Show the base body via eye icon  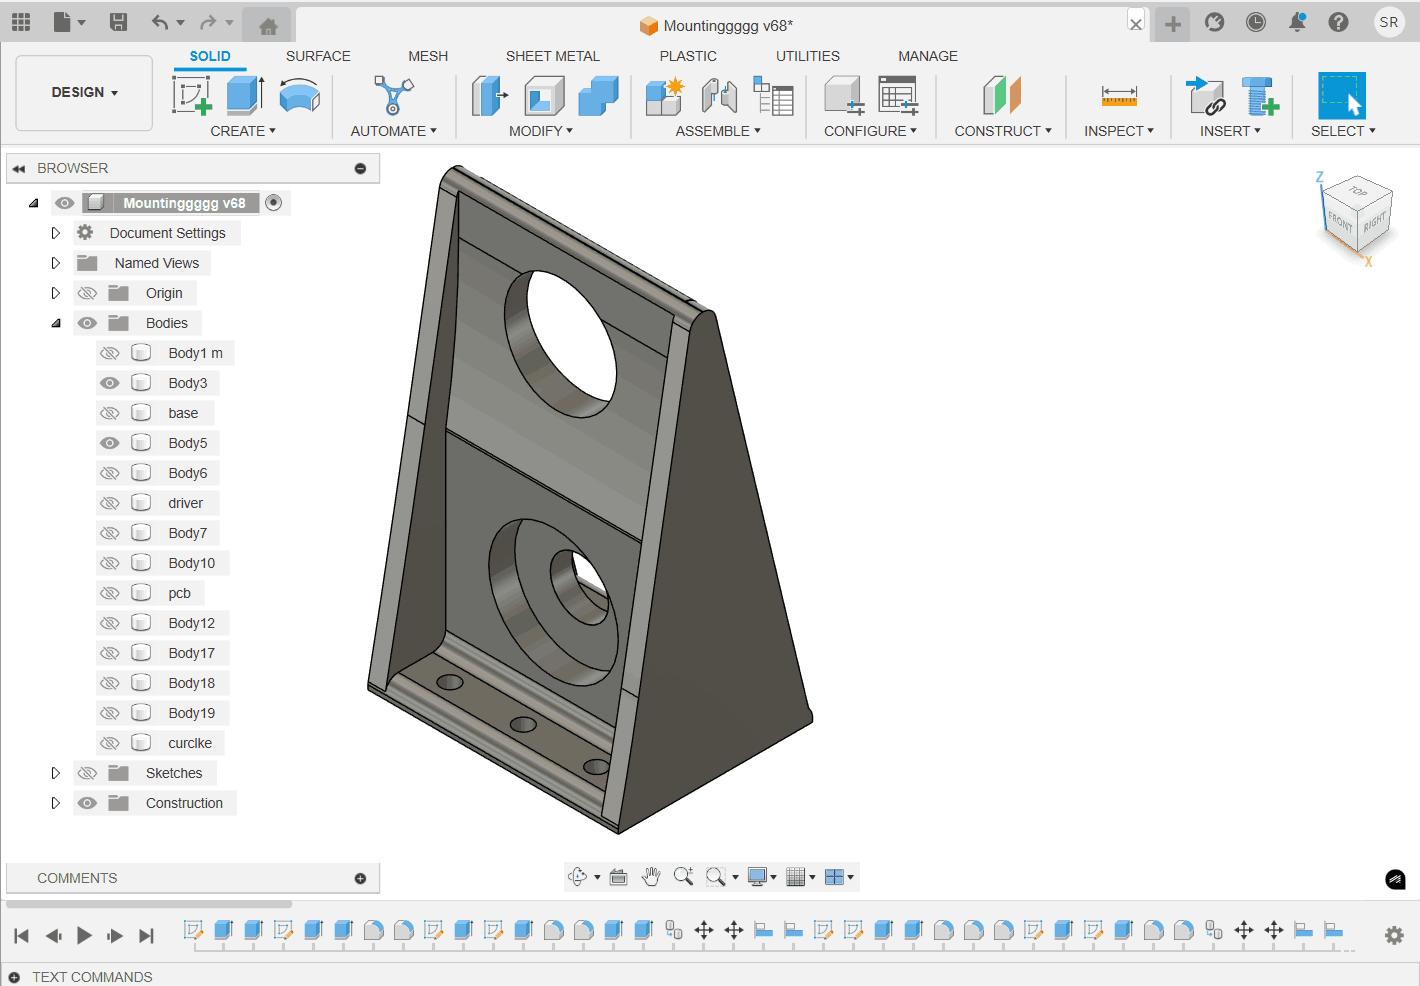[x=110, y=413]
